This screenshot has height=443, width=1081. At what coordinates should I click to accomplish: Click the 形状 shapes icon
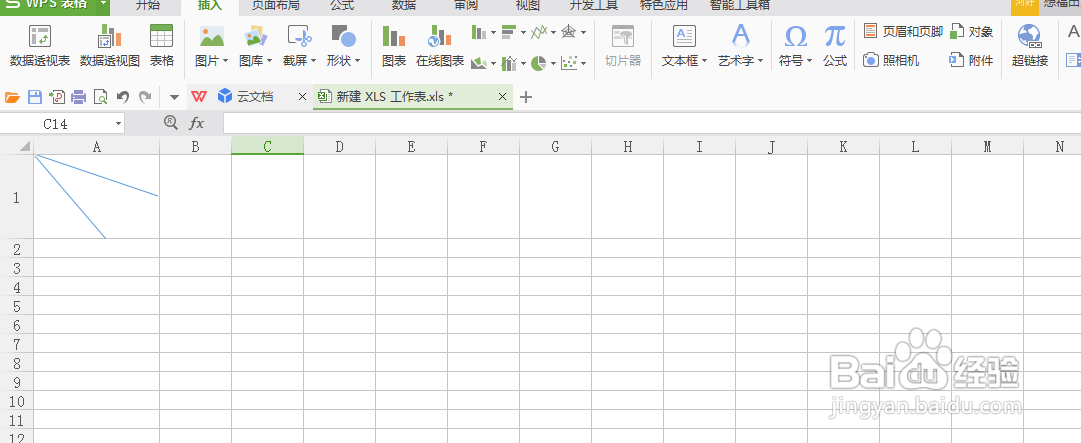[343, 36]
